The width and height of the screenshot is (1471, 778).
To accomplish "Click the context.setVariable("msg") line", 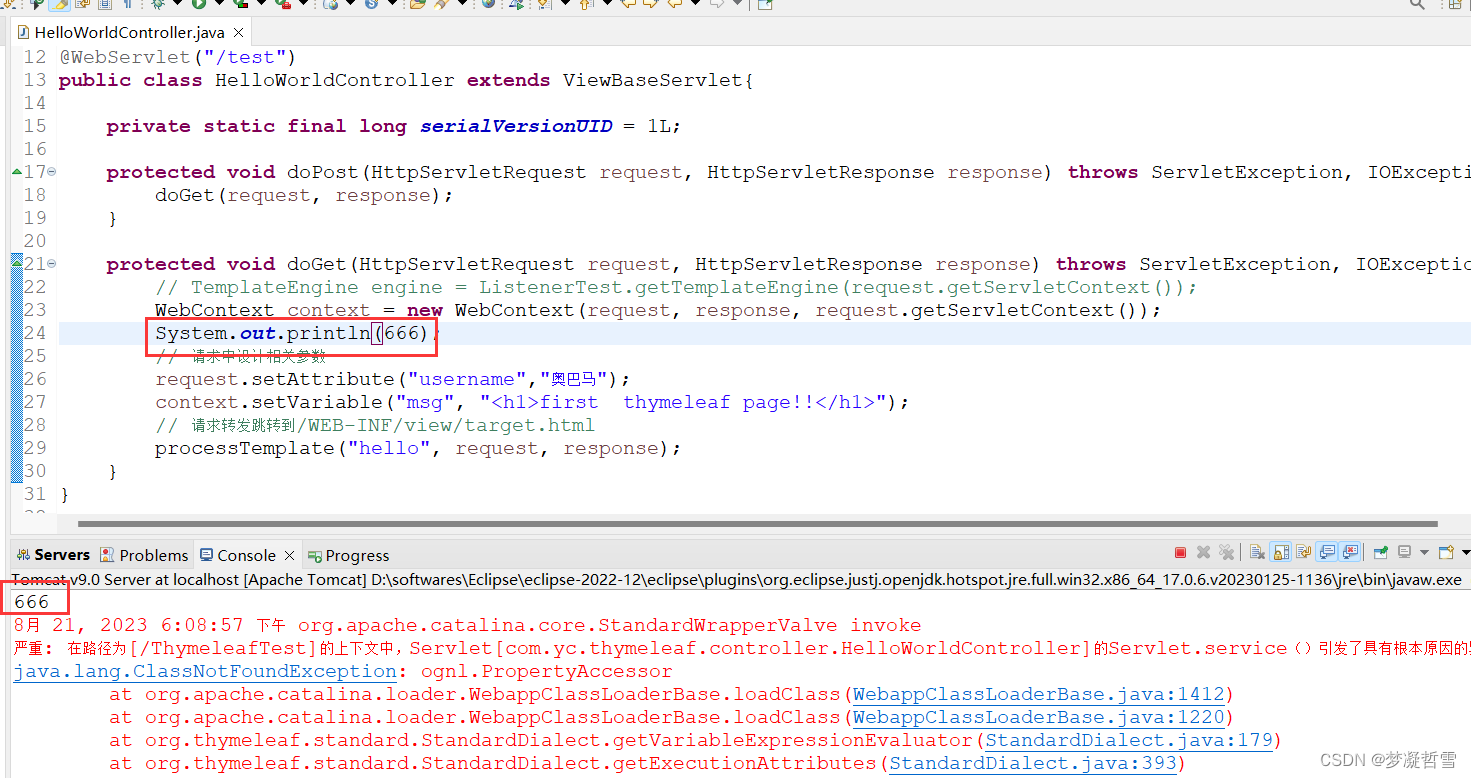I will pyautogui.click(x=532, y=402).
